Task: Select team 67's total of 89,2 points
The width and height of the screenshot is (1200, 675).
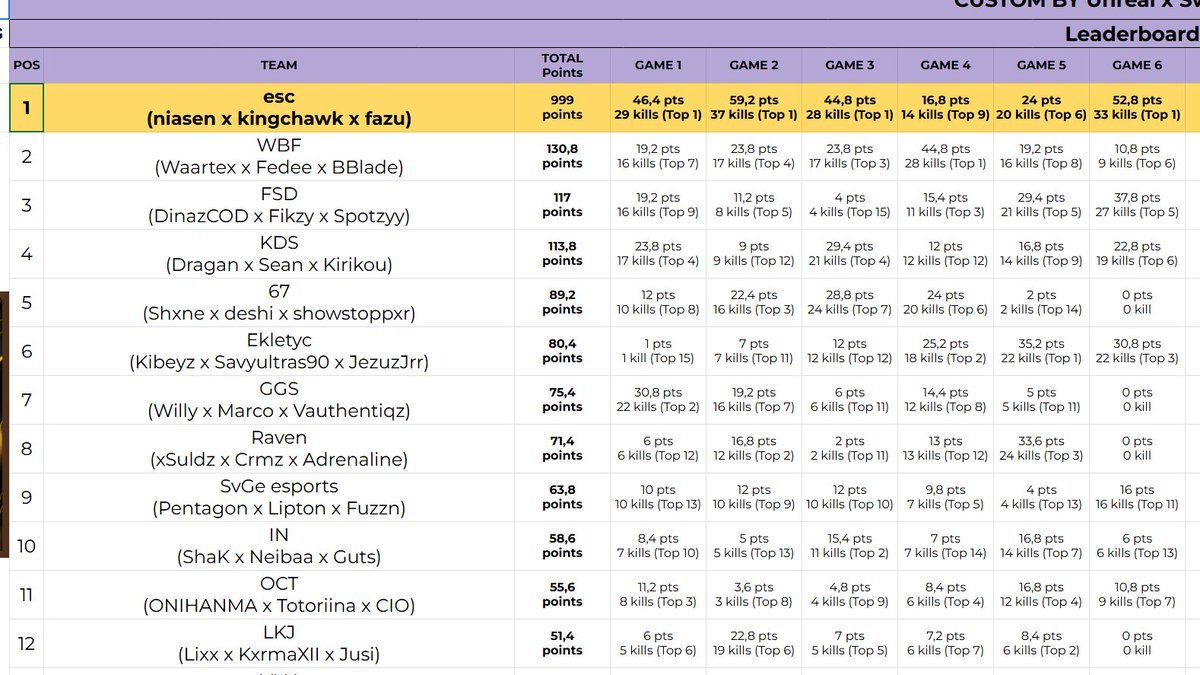Action: 562,303
